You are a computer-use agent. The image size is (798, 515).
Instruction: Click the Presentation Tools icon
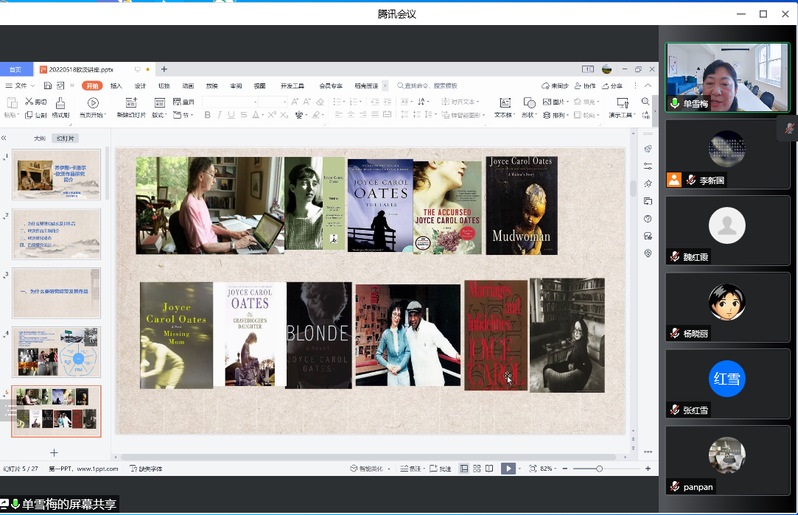tap(620, 102)
